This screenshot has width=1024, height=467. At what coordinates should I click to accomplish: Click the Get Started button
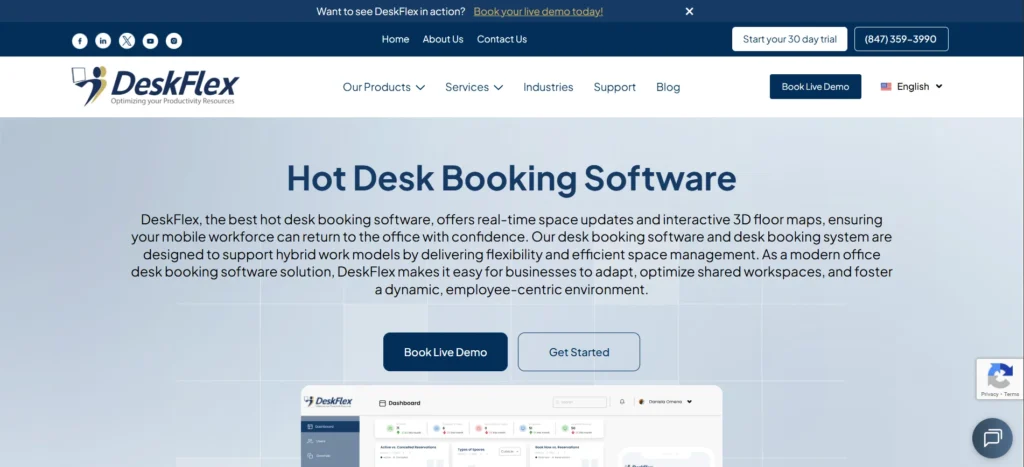(579, 352)
